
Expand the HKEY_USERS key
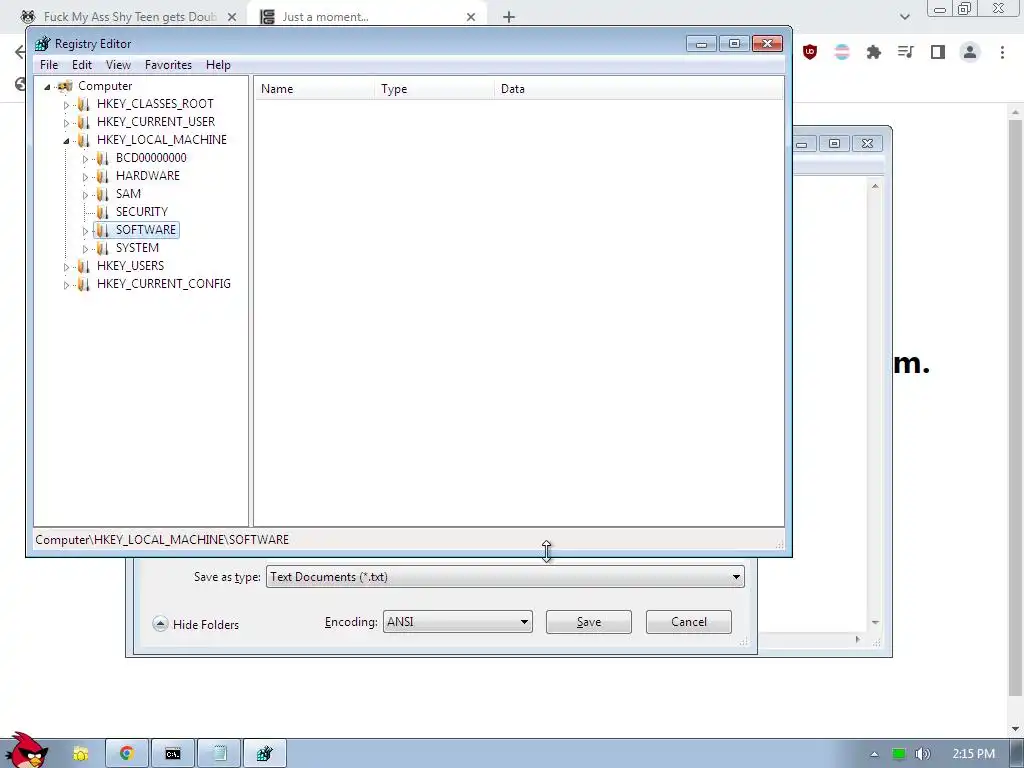[x=66, y=267]
